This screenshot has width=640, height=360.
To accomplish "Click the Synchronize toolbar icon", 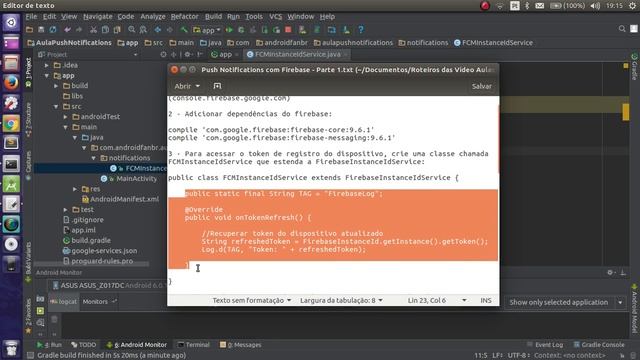I will pos(53,29).
